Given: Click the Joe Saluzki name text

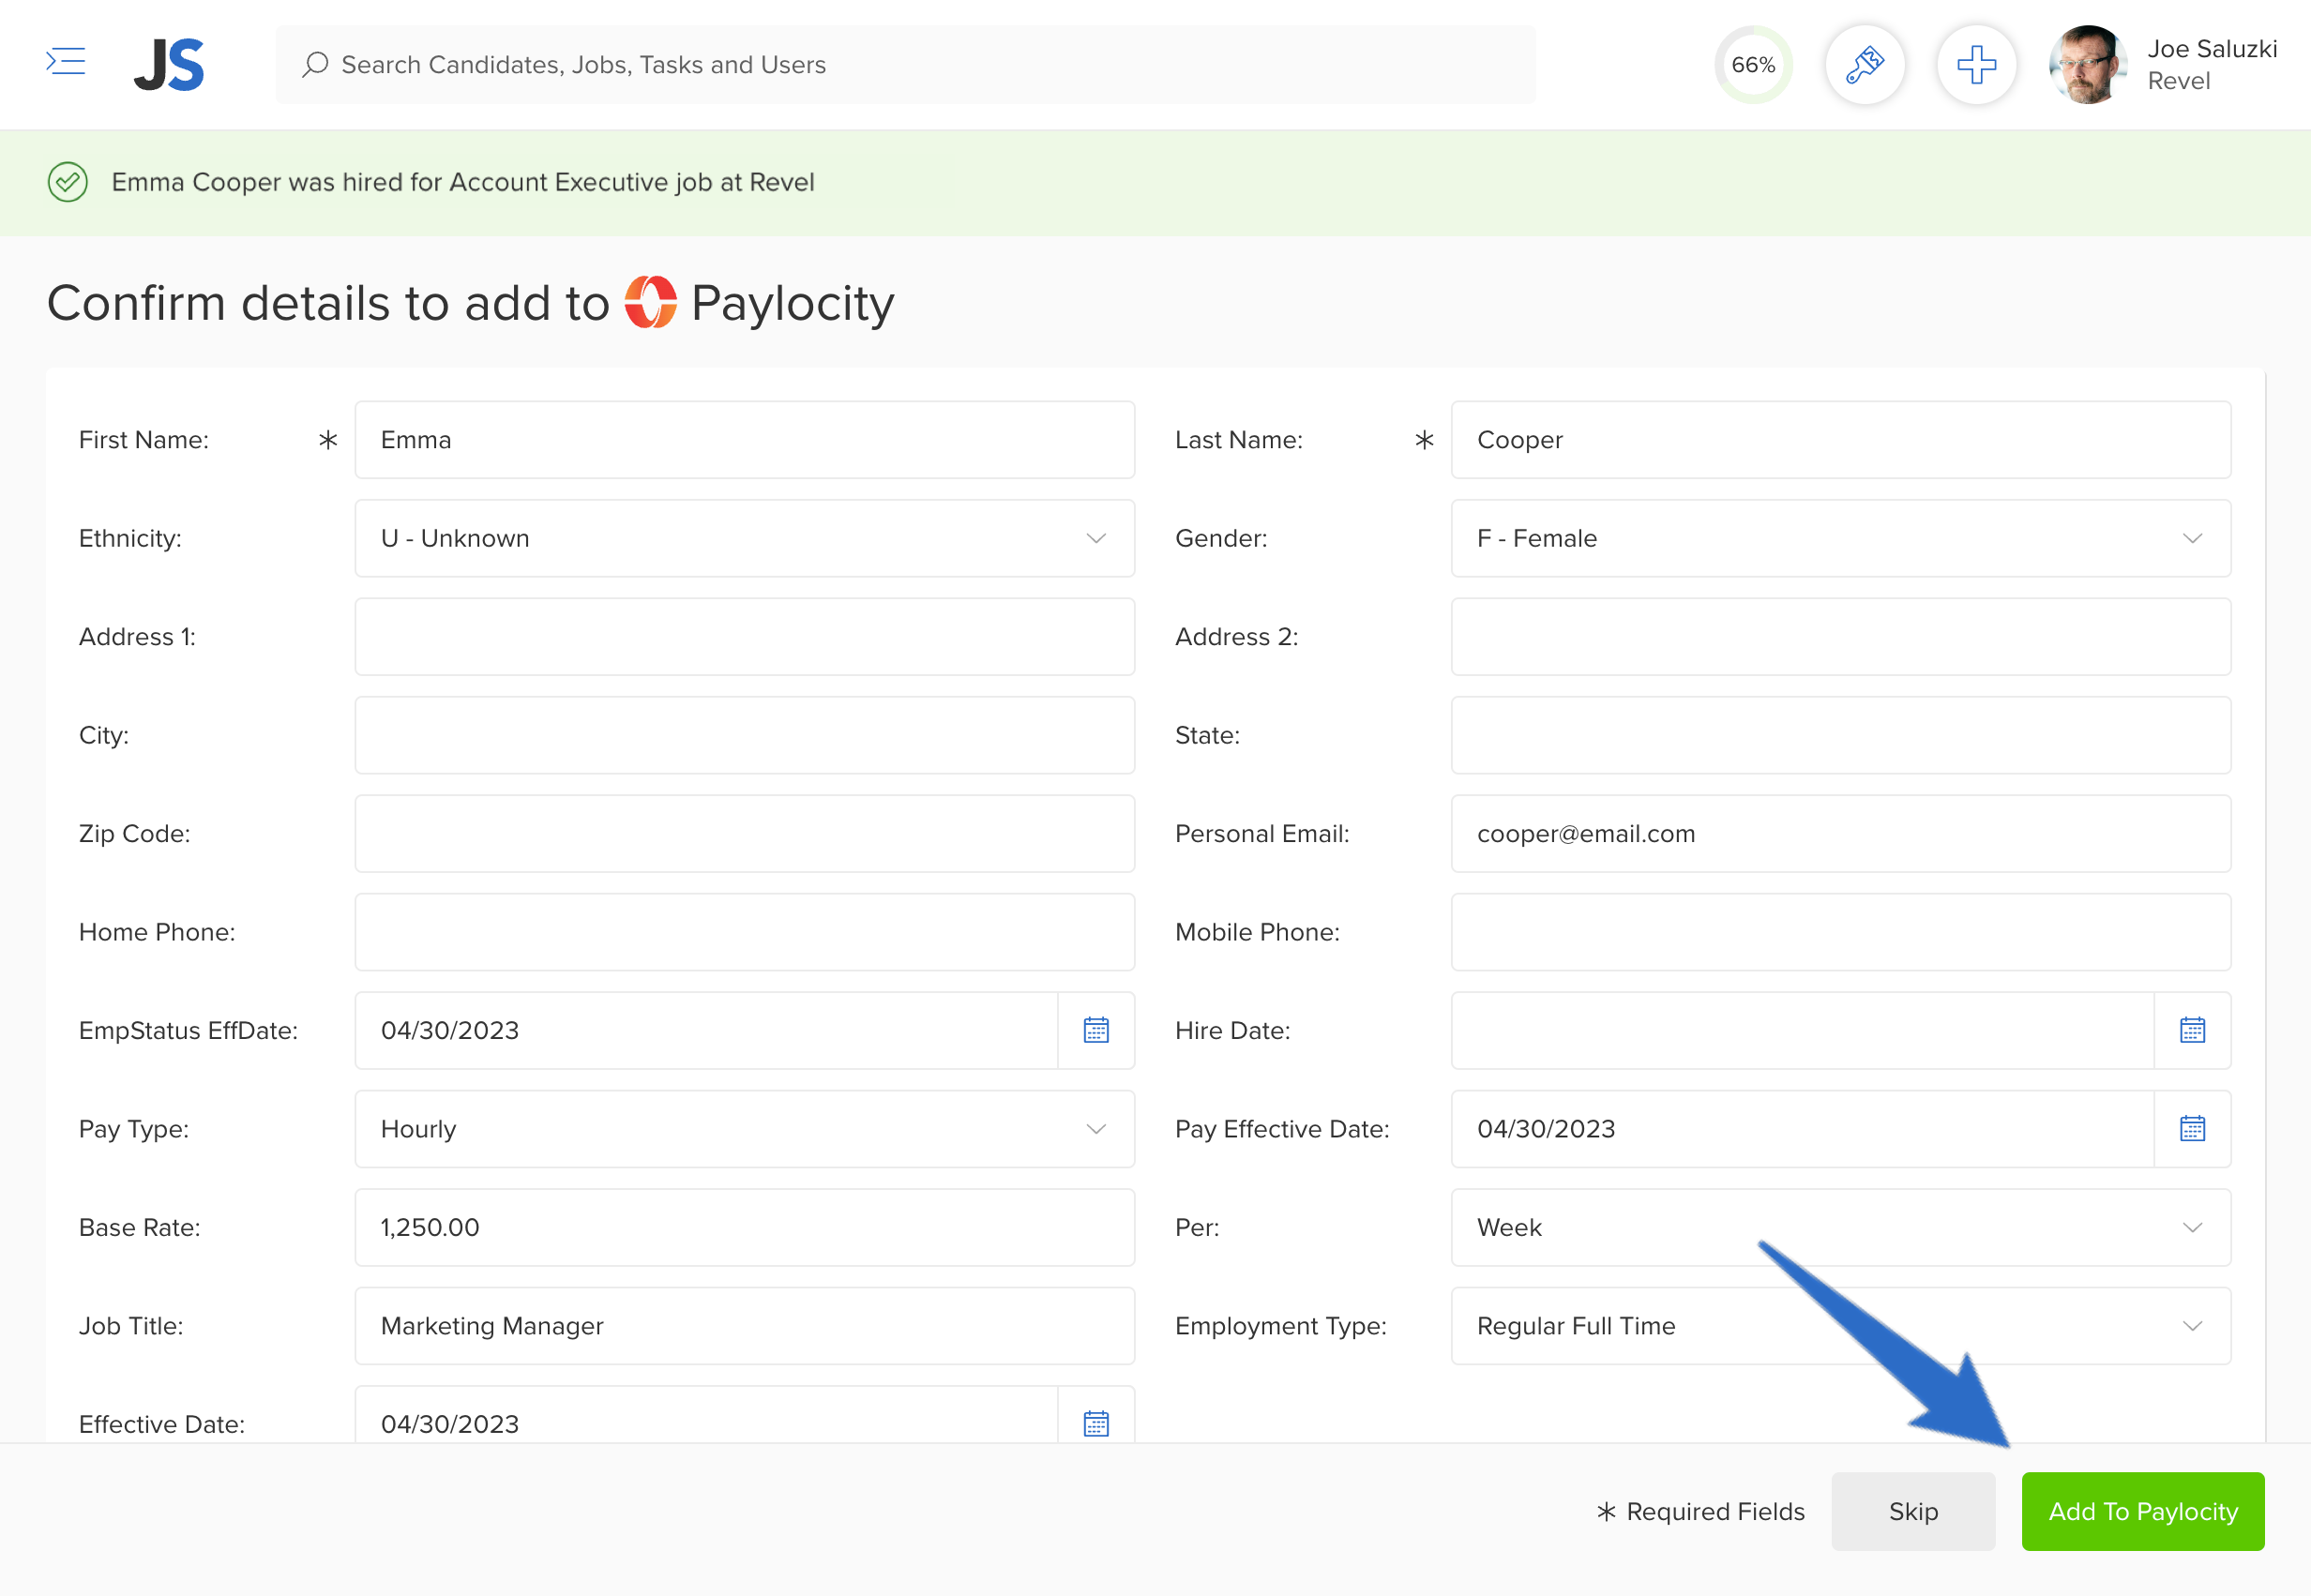Looking at the screenshot, I should coord(2212,49).
